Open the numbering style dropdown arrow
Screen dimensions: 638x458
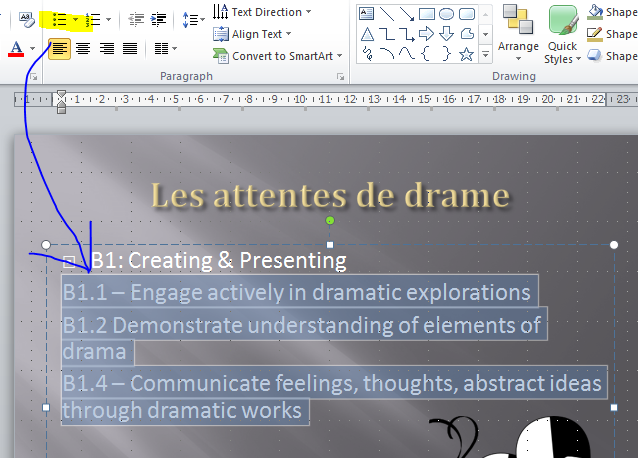pos(108,19)
